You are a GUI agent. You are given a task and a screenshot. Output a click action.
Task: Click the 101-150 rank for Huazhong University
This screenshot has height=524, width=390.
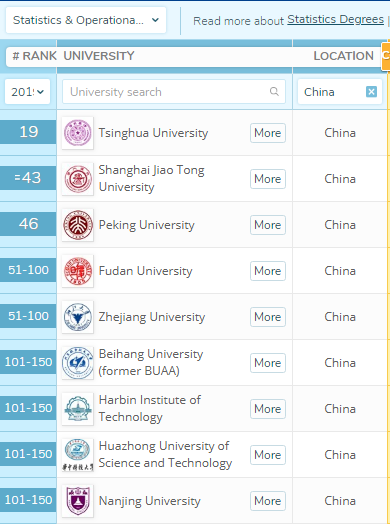coord(28,454)
